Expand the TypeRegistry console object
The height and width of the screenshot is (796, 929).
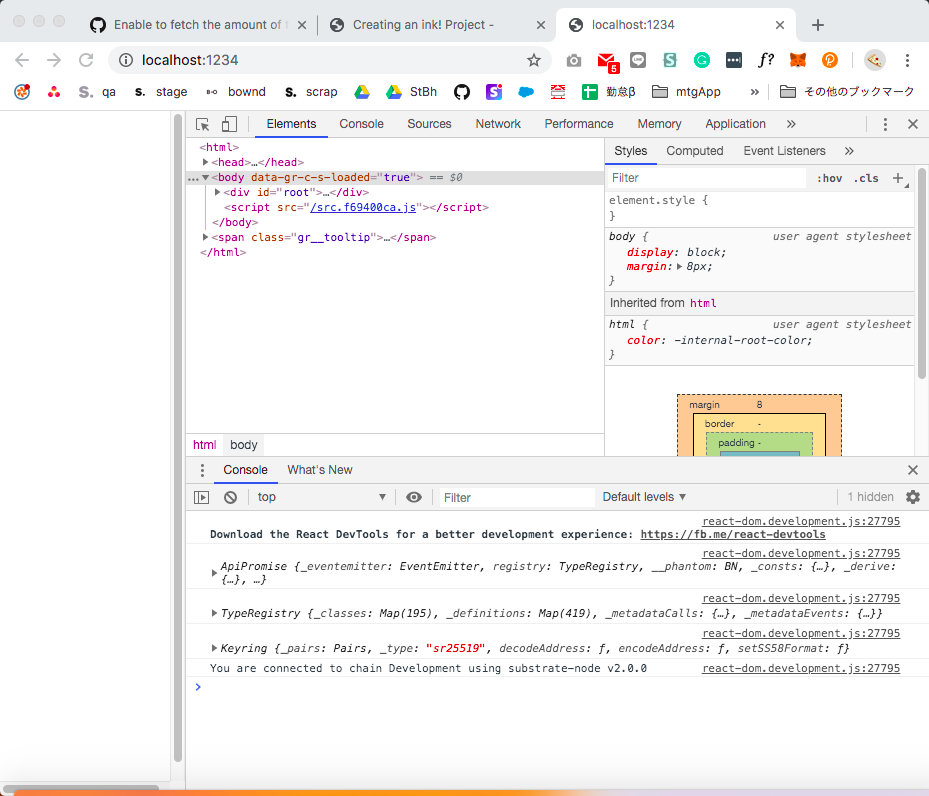pos(214,613)
